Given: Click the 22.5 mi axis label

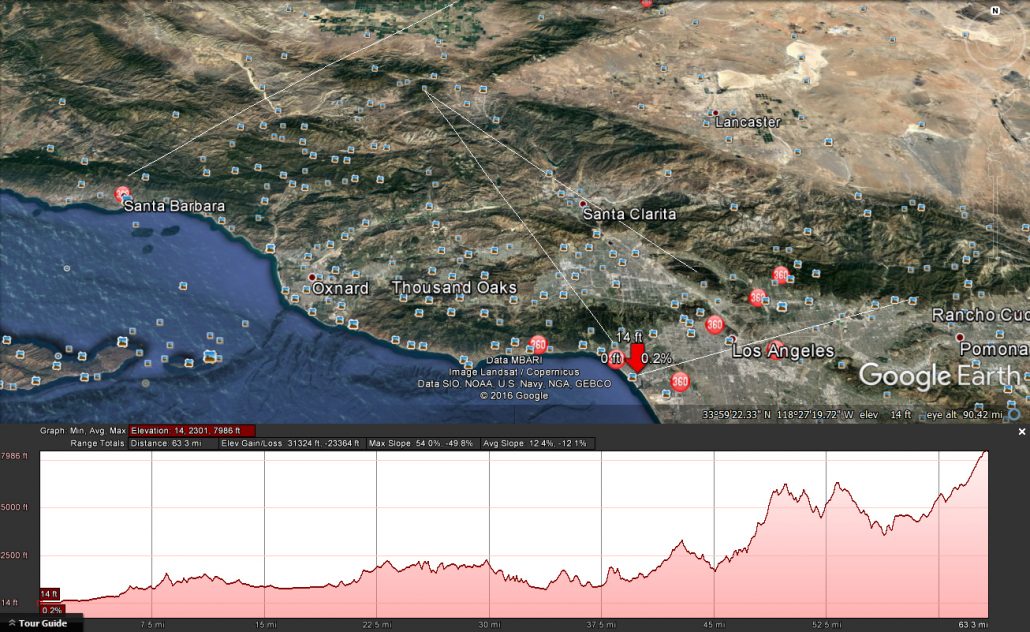Looking at the screenshot, I should coord(376,625).
